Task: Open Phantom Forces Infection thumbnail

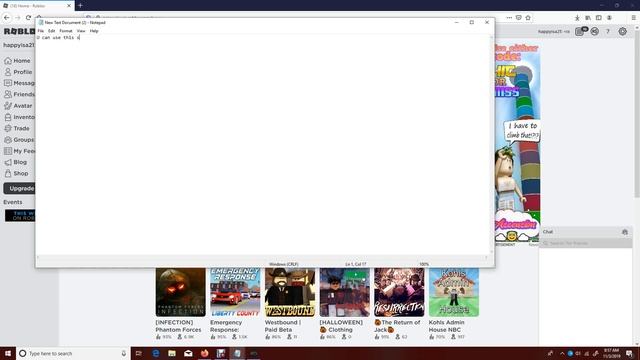Action: pyautogui.click(x=180, y=292)
